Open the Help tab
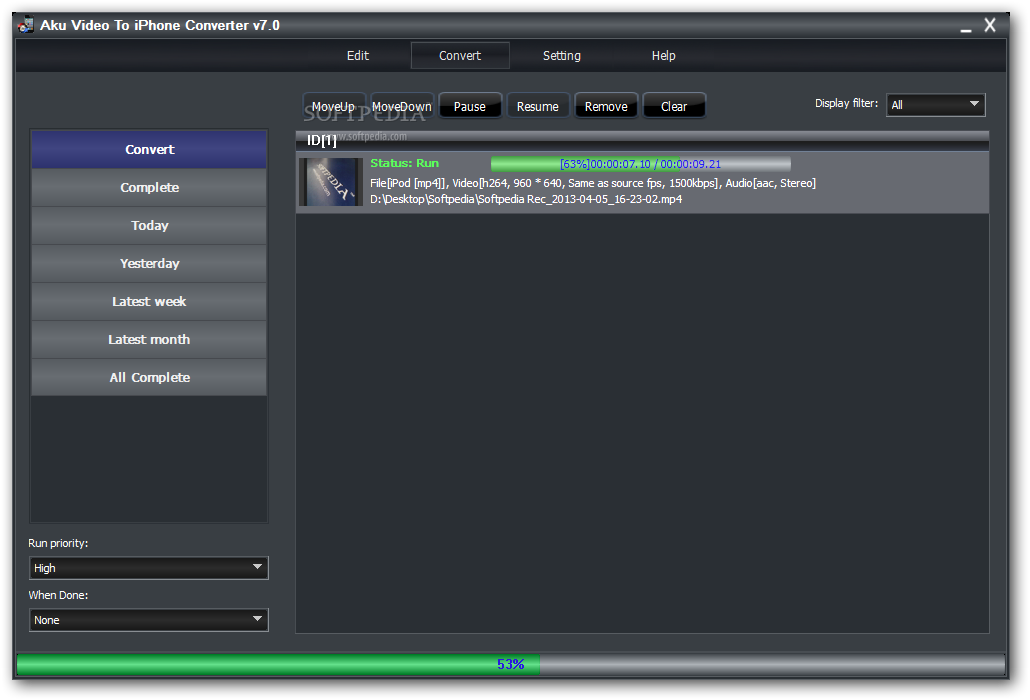Image resolution: width=1030 pixels, height=700 pixels. (x=663, y=56)
